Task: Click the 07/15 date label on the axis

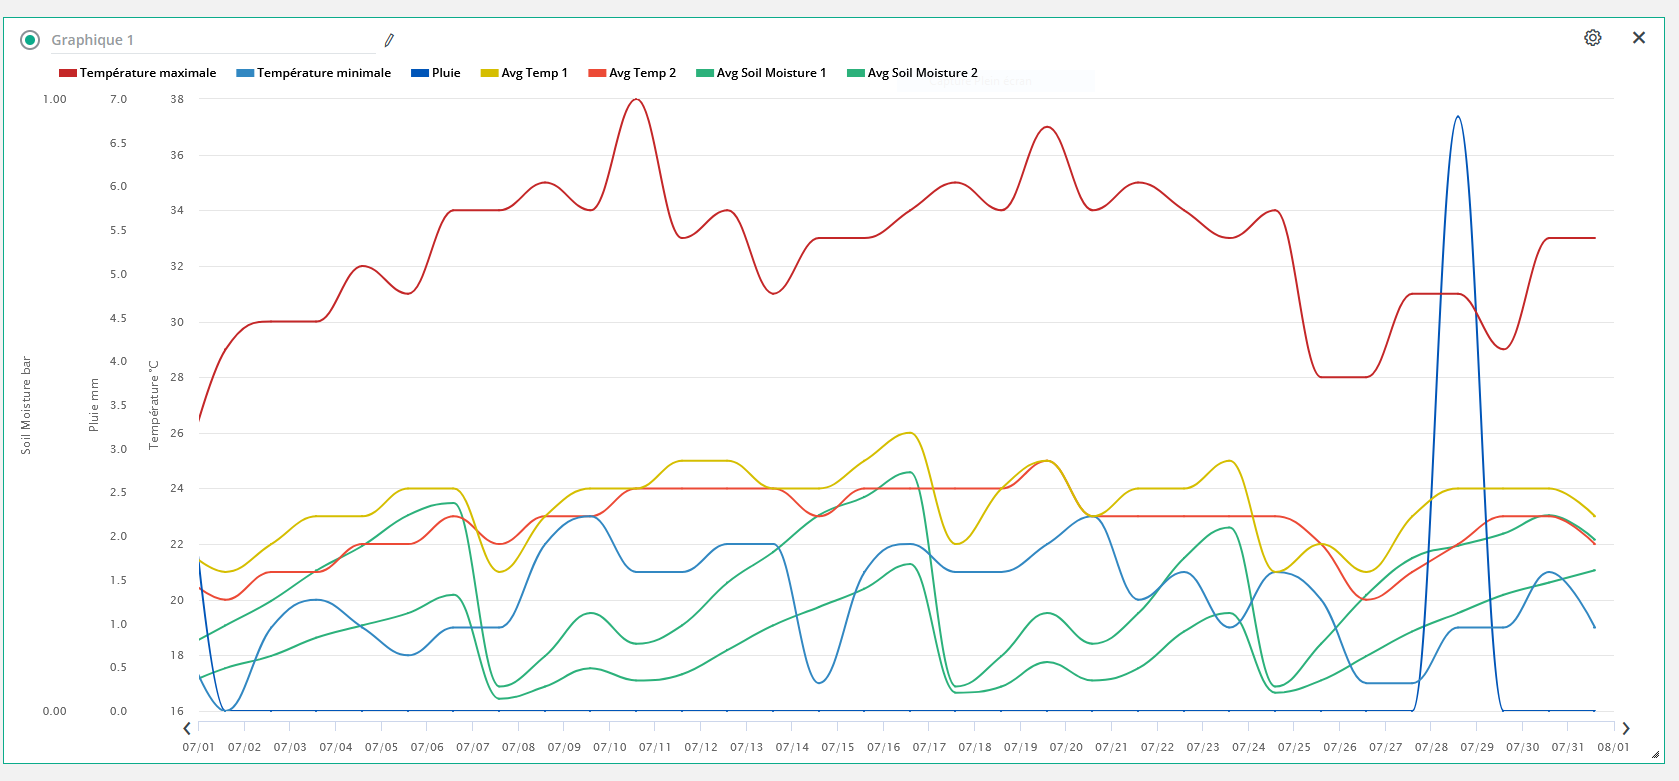Action: [x=838, y=747]
